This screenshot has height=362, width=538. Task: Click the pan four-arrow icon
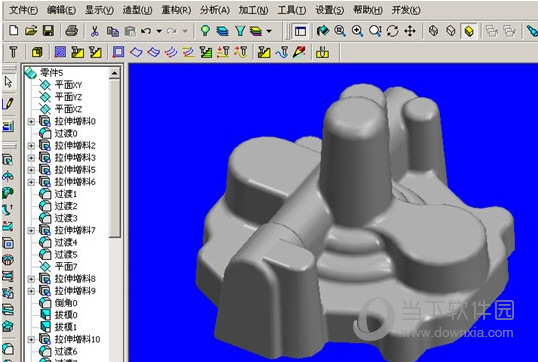[x=410, y=31]
